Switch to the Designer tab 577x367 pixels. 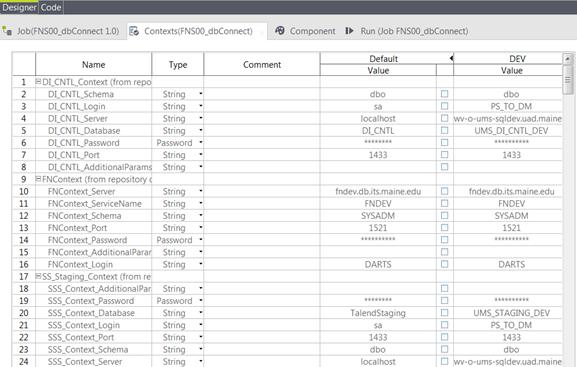click(19, 7)
